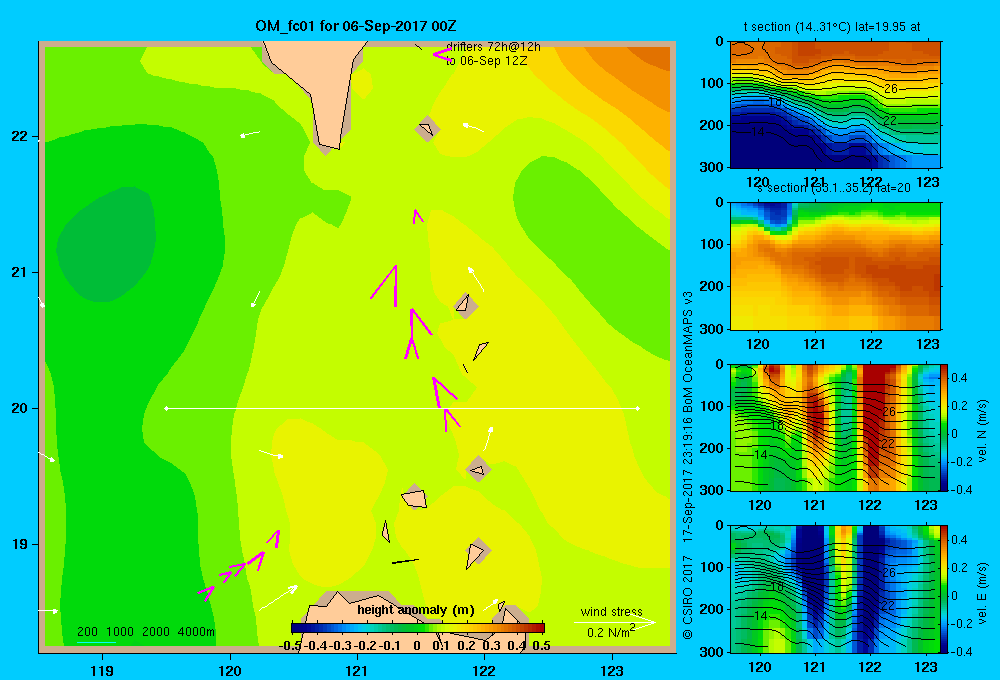Select the magenta drifter legend arrowhead beside 'drifters'

pos(441,54)
